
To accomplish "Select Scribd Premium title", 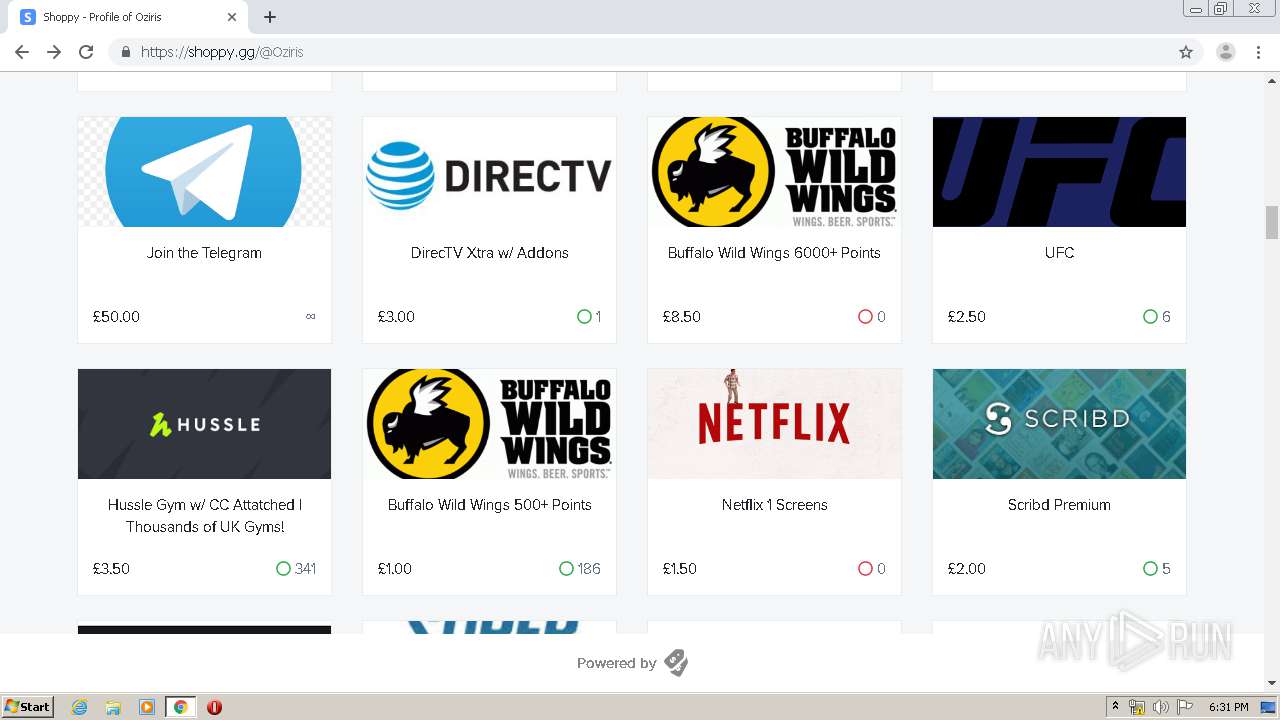I will [1059, 505].
